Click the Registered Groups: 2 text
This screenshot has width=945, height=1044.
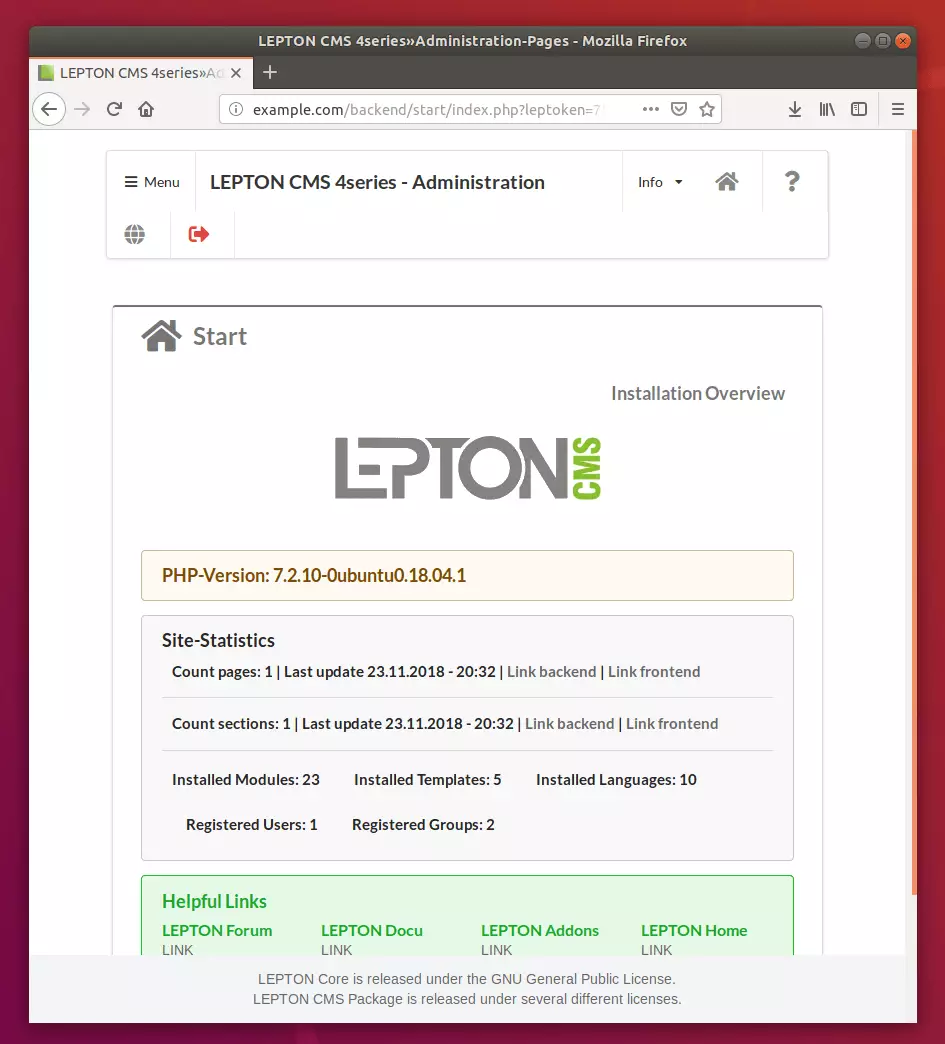pyautogui.click(x=423, y=825)
